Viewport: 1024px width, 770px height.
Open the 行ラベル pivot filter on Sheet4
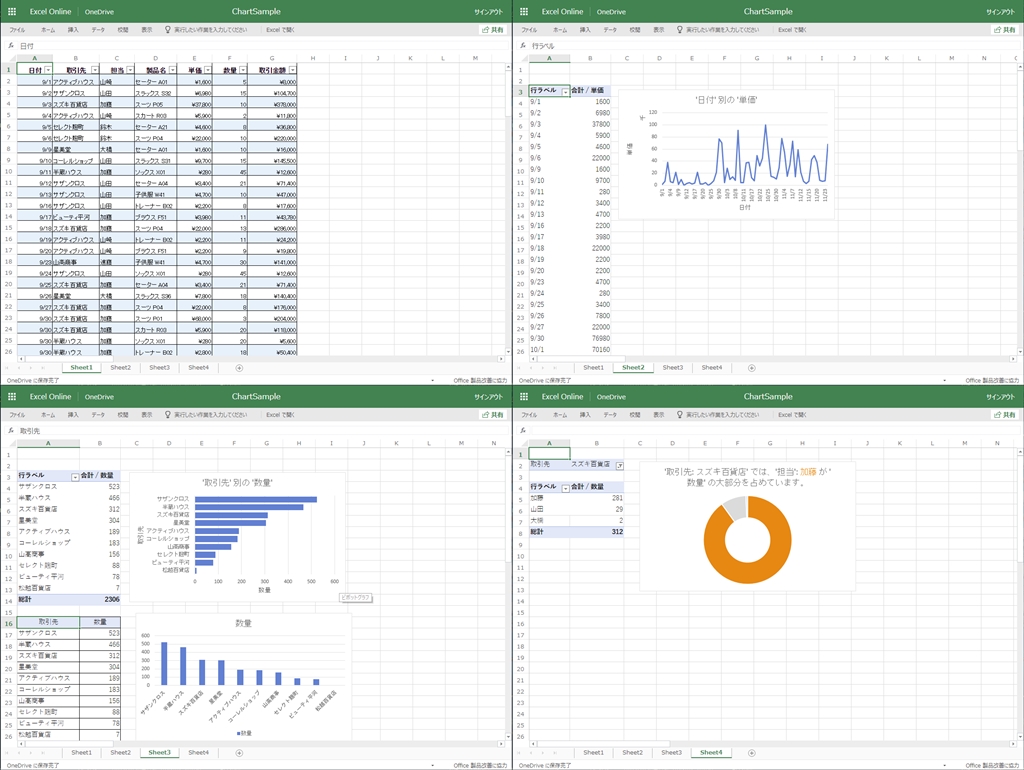coord(566,488)
